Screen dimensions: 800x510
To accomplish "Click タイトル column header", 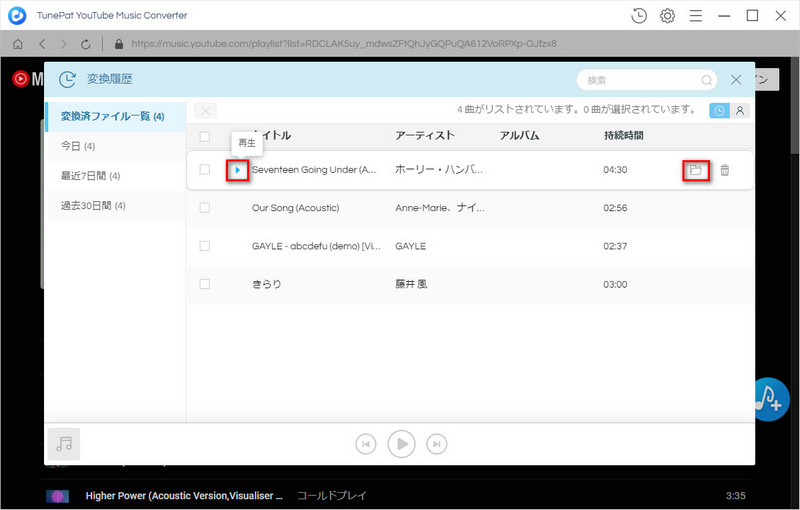I will point(271,136).
